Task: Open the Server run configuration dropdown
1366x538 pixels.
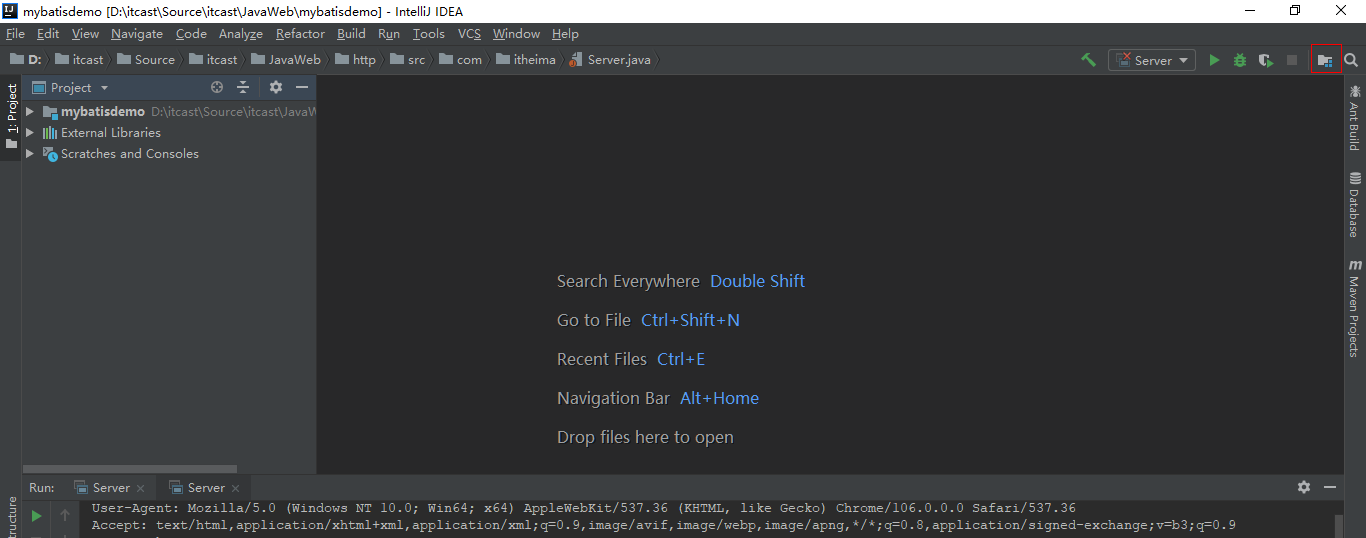Action: 1152,60
